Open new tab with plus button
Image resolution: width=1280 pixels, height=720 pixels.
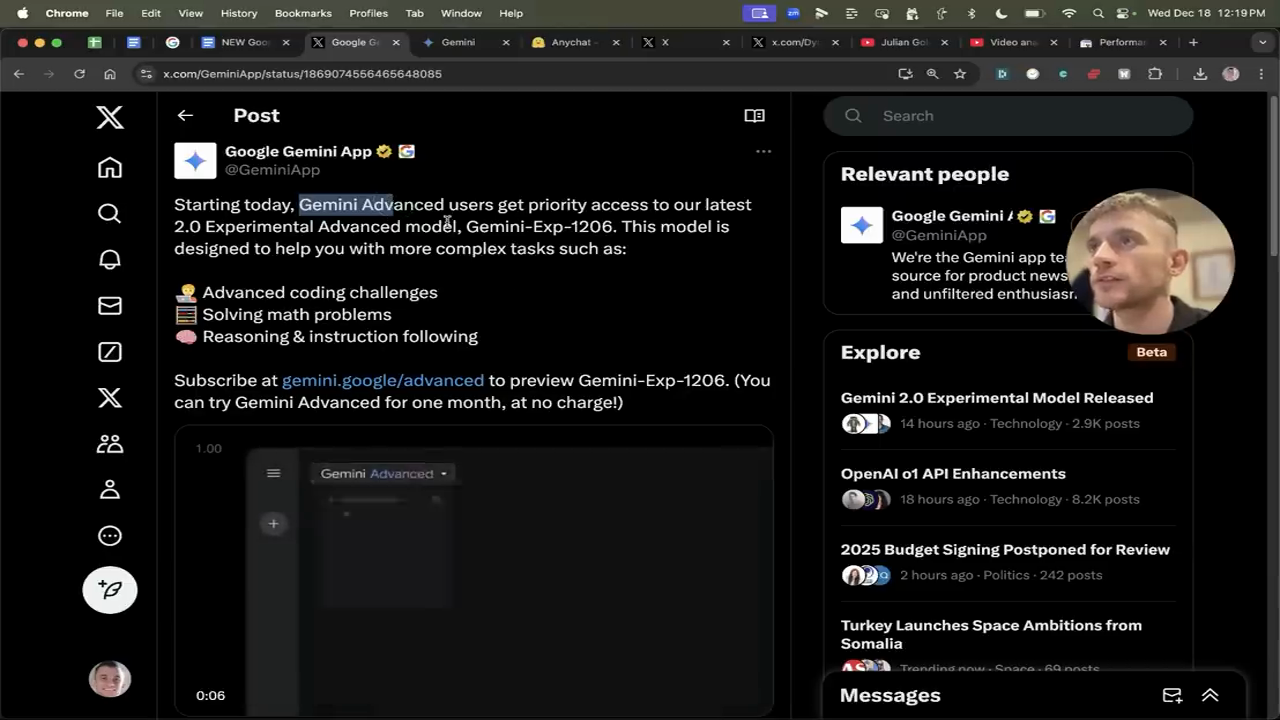coord(1193,42)
